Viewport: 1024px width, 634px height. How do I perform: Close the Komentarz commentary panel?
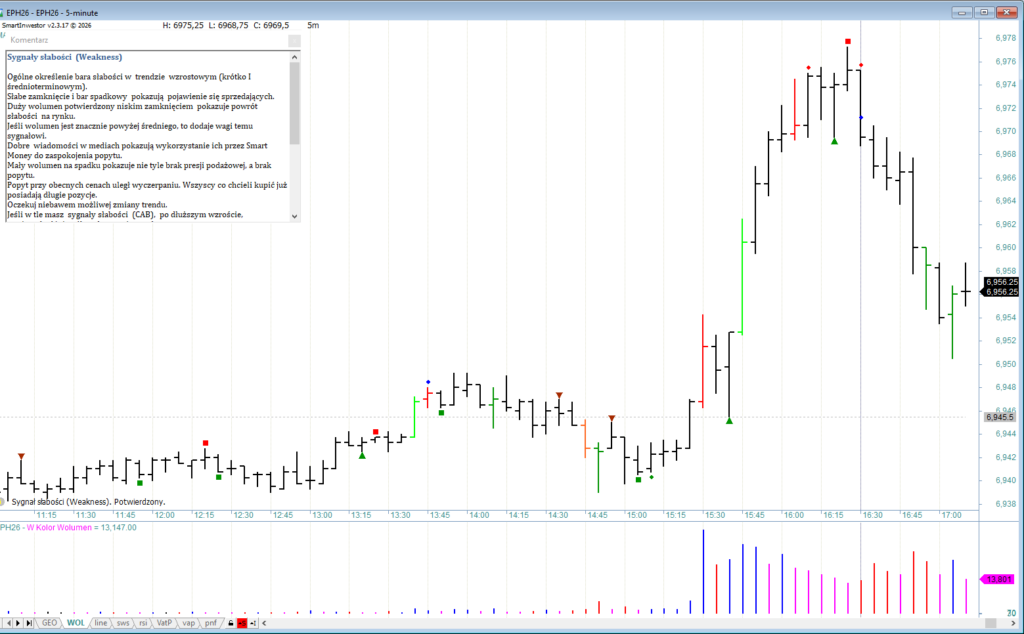pos(293,41)
